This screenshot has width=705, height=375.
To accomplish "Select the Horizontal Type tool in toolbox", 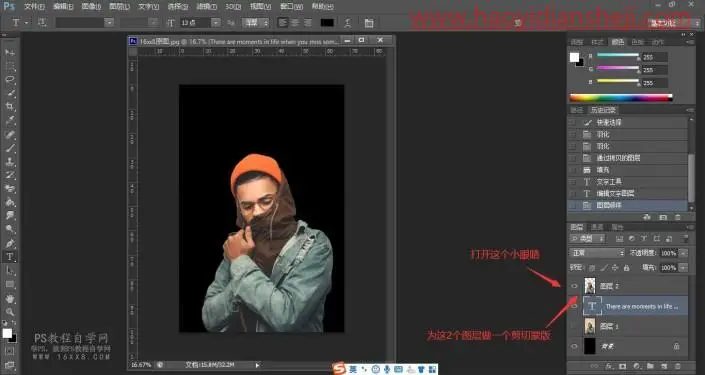I will tap(10, 257).
